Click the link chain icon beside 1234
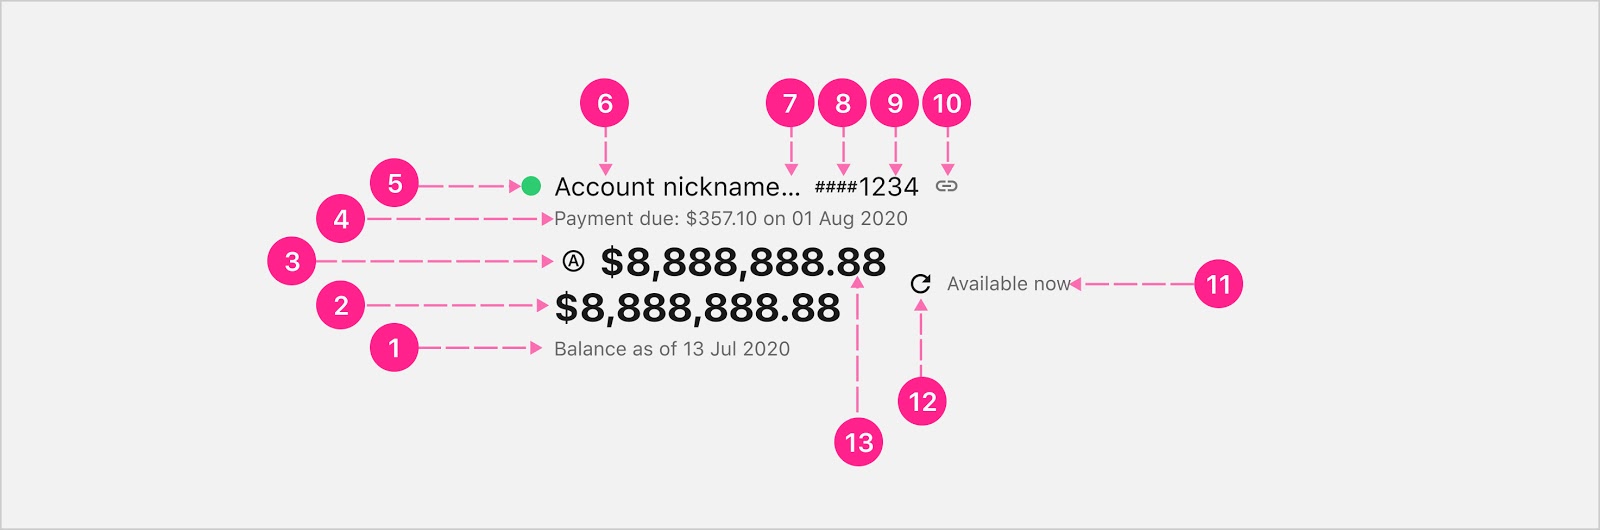The height and width of the screenshot is (530, 1600). [x=946, y=186]
